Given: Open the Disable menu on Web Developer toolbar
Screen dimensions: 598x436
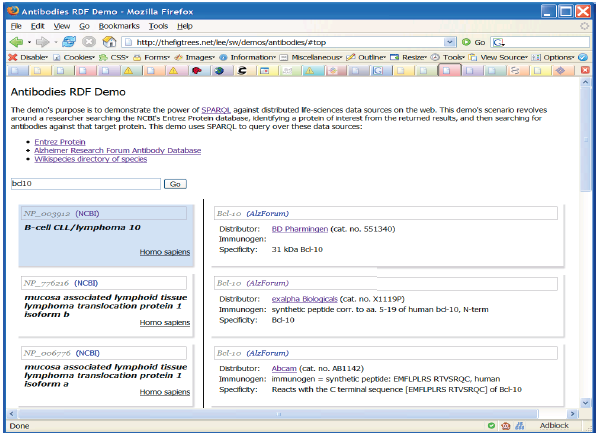Looking at the screenshot, I should [x=28, y=57].
